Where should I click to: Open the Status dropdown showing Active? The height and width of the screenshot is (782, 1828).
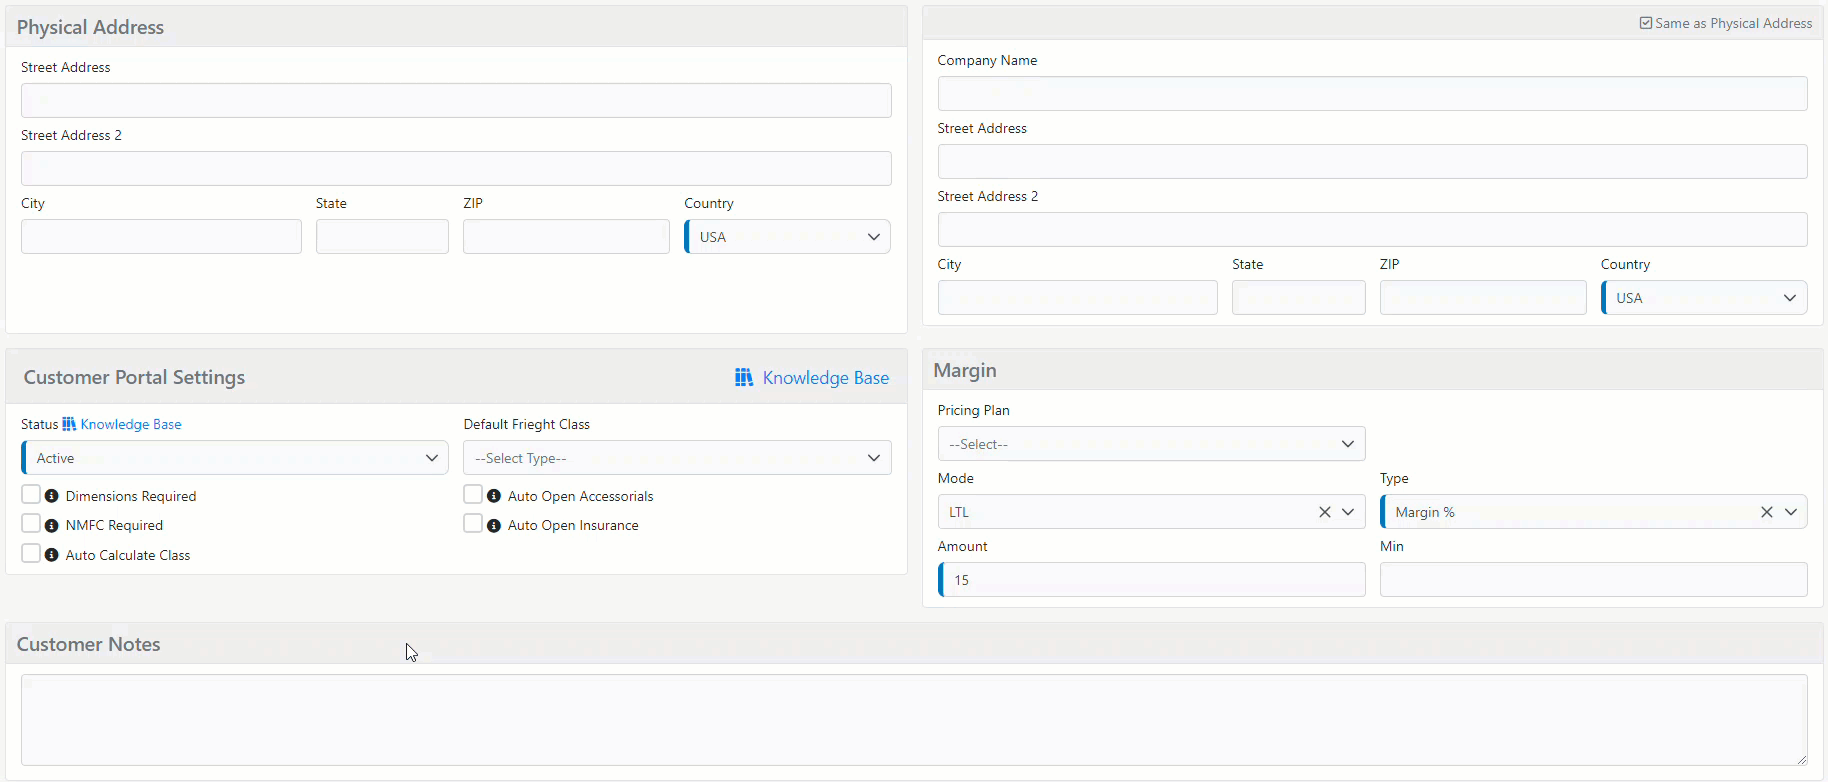[235, 458]
